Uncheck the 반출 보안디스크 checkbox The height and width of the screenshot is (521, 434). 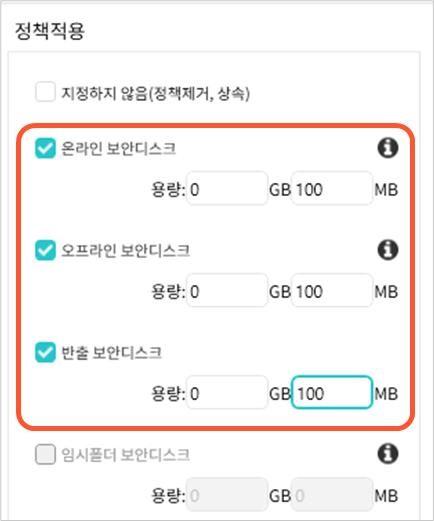[45, 352]
